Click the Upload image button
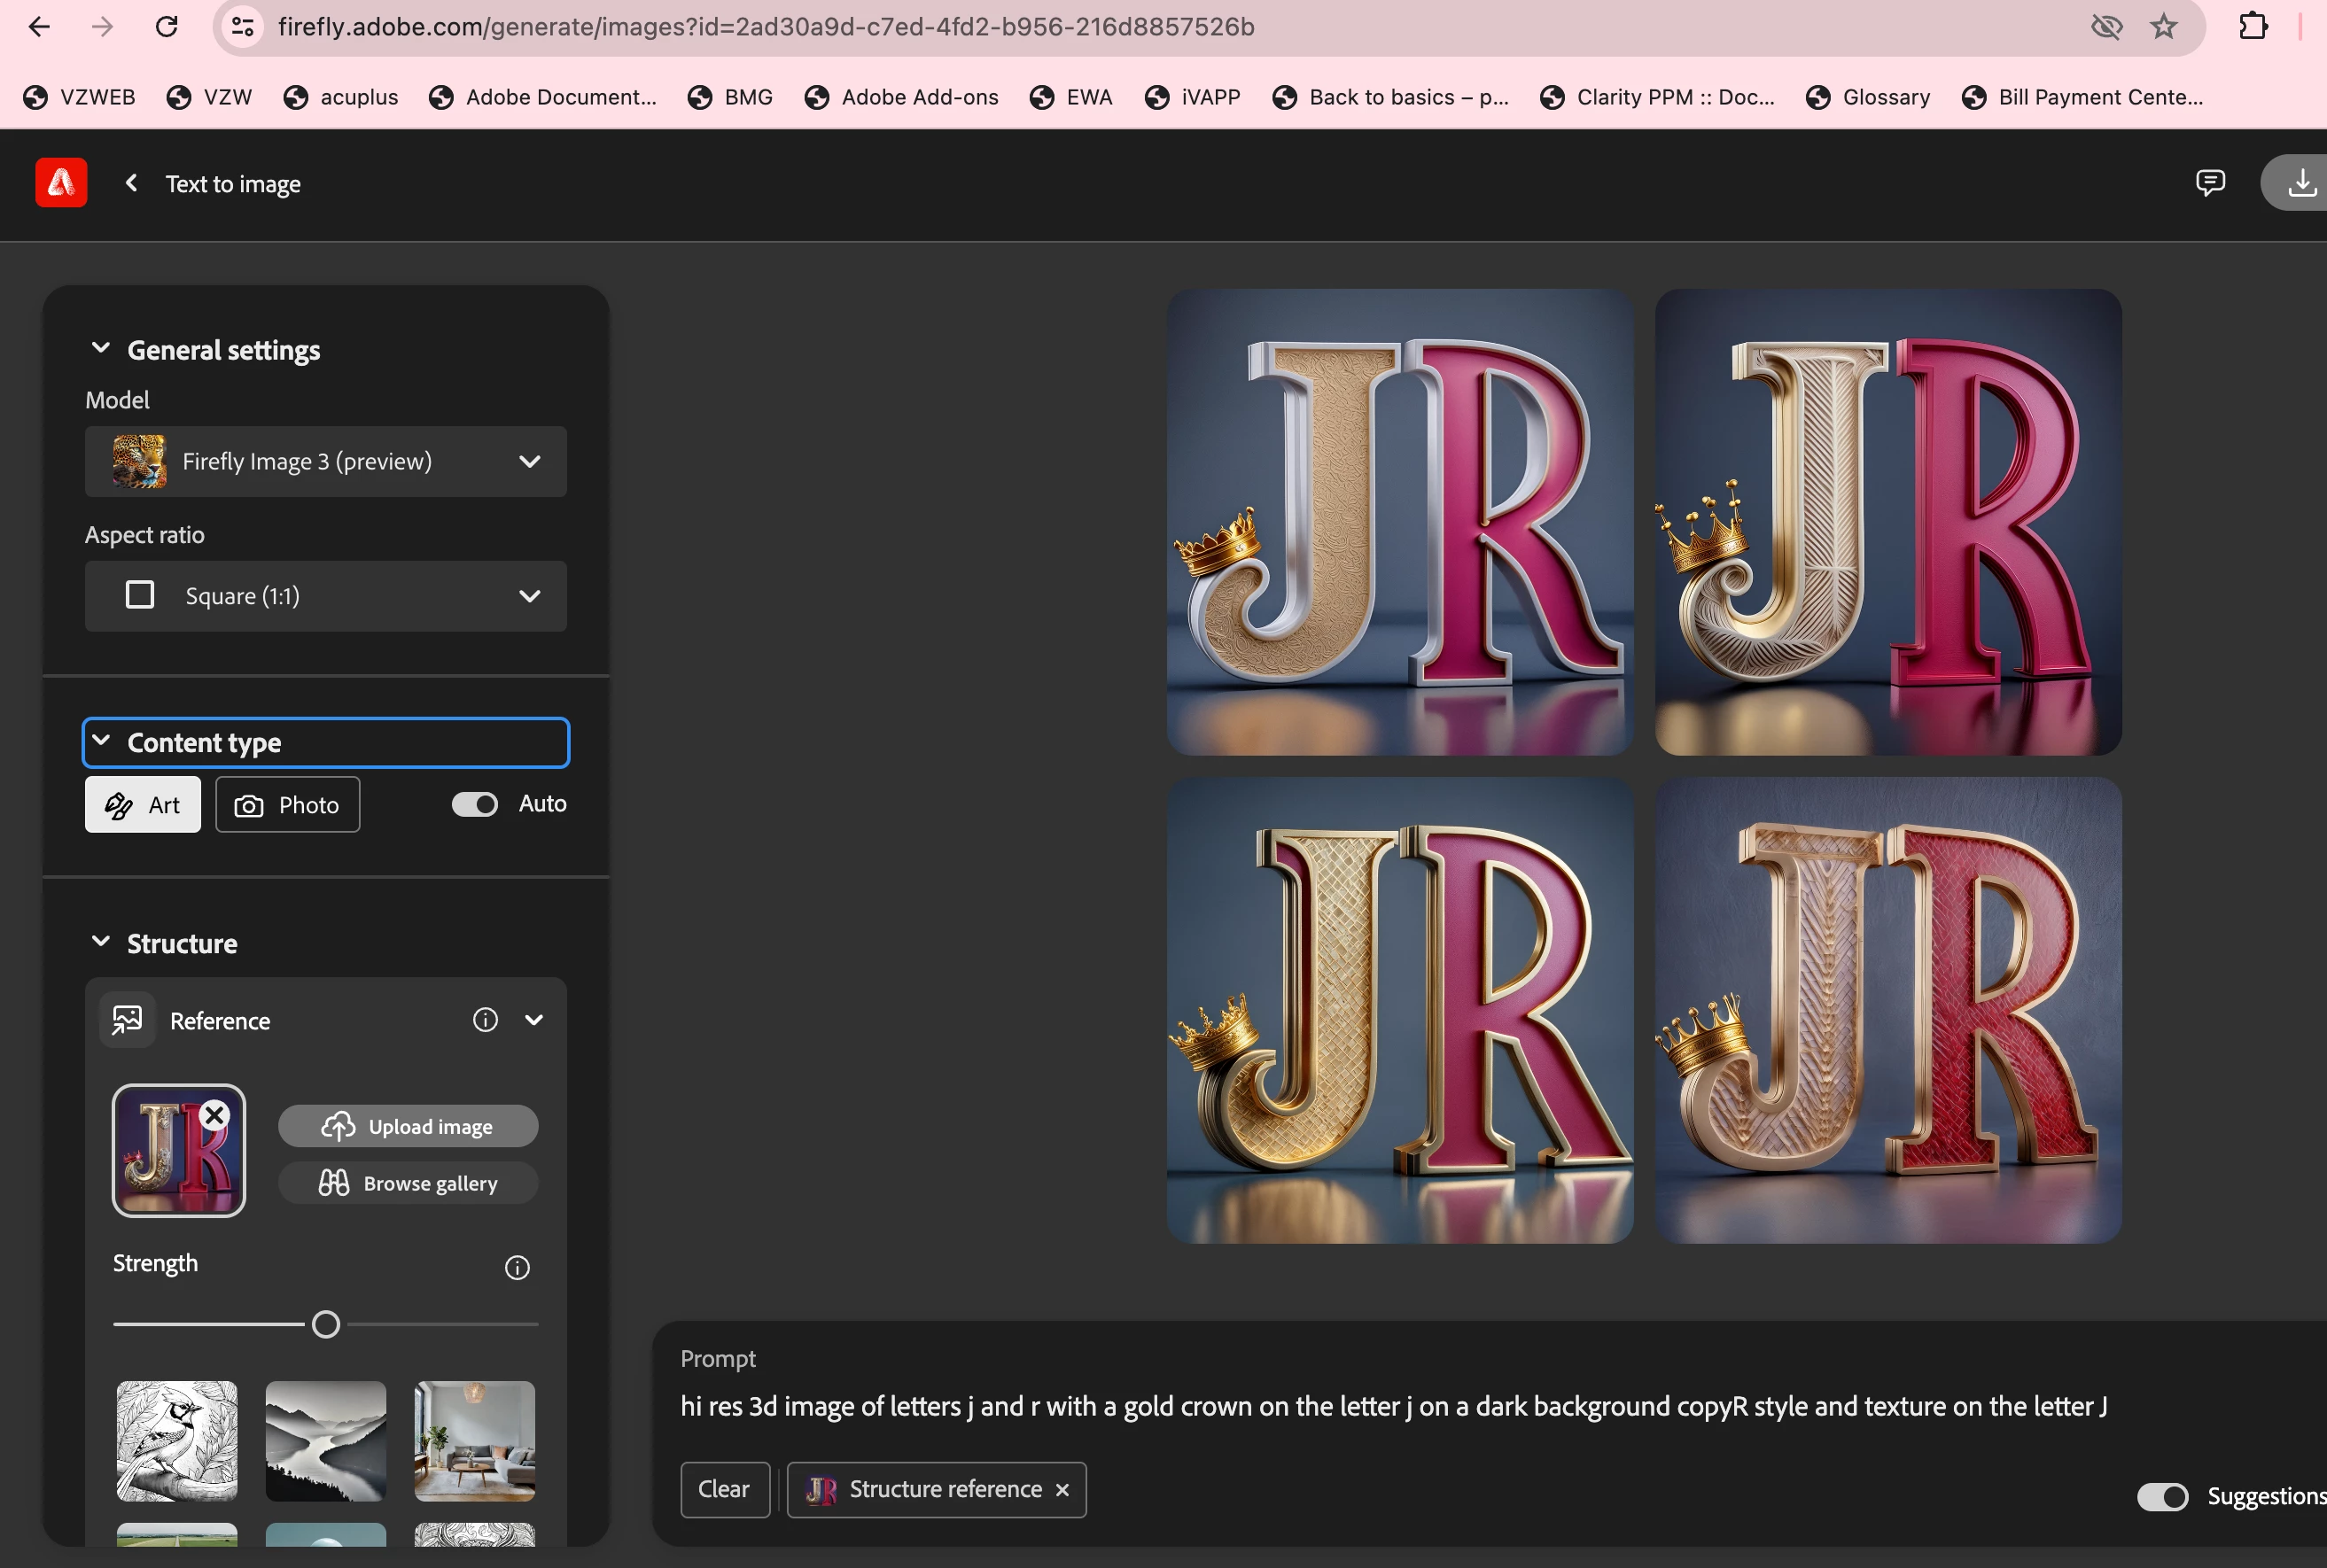The width and height of the screenshot is (2327, 1568). [408, 1126]
